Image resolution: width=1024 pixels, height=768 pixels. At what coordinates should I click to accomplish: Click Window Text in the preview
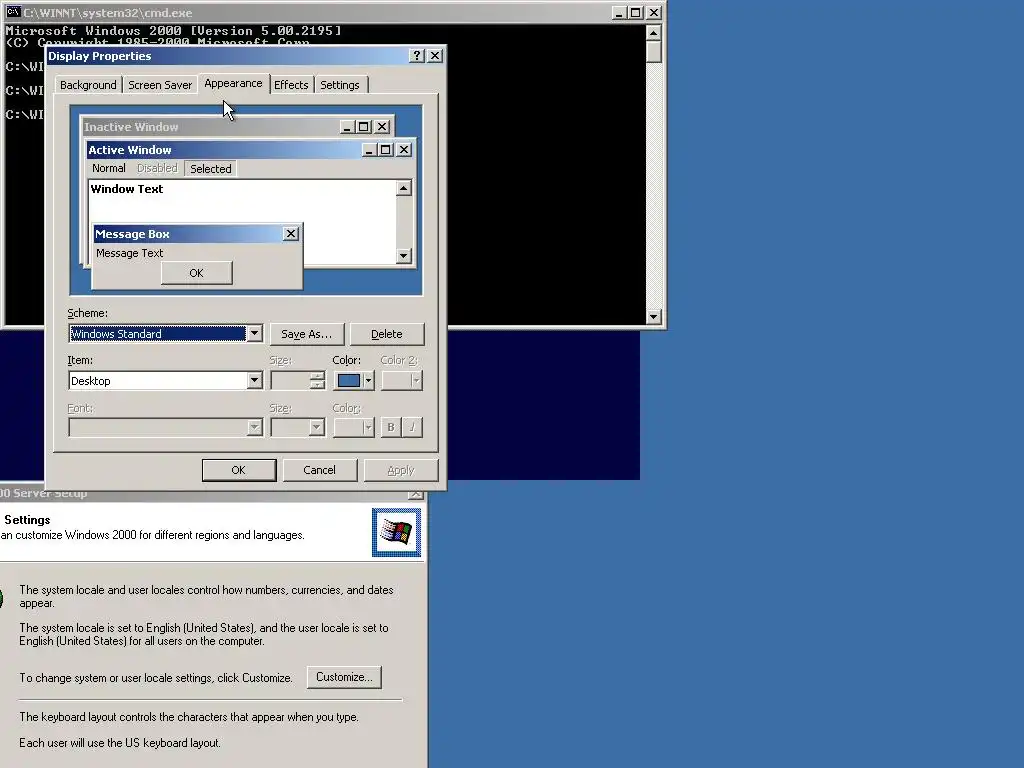click(x=127, y=189)
